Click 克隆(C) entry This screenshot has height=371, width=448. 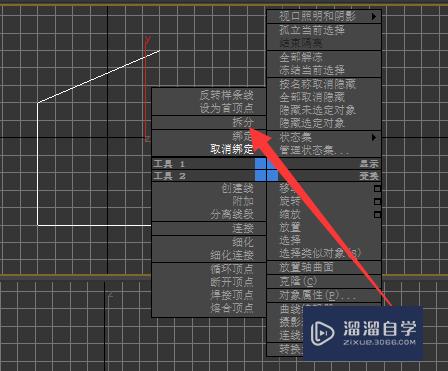coord(298,281)
